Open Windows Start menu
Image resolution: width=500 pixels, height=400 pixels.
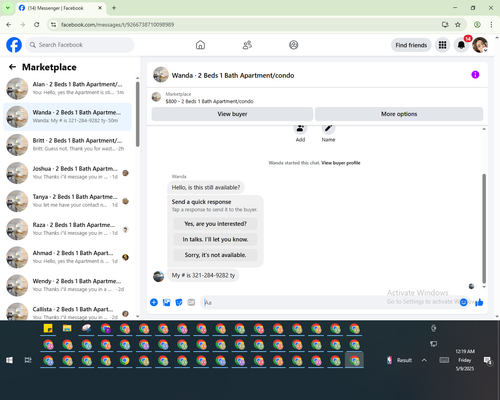pyautogui.click(x=9, y=360)
